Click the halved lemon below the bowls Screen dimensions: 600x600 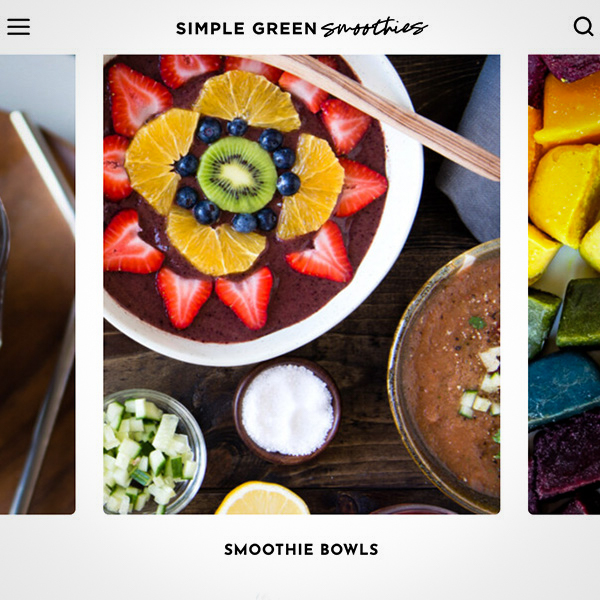tap(262, 498)
